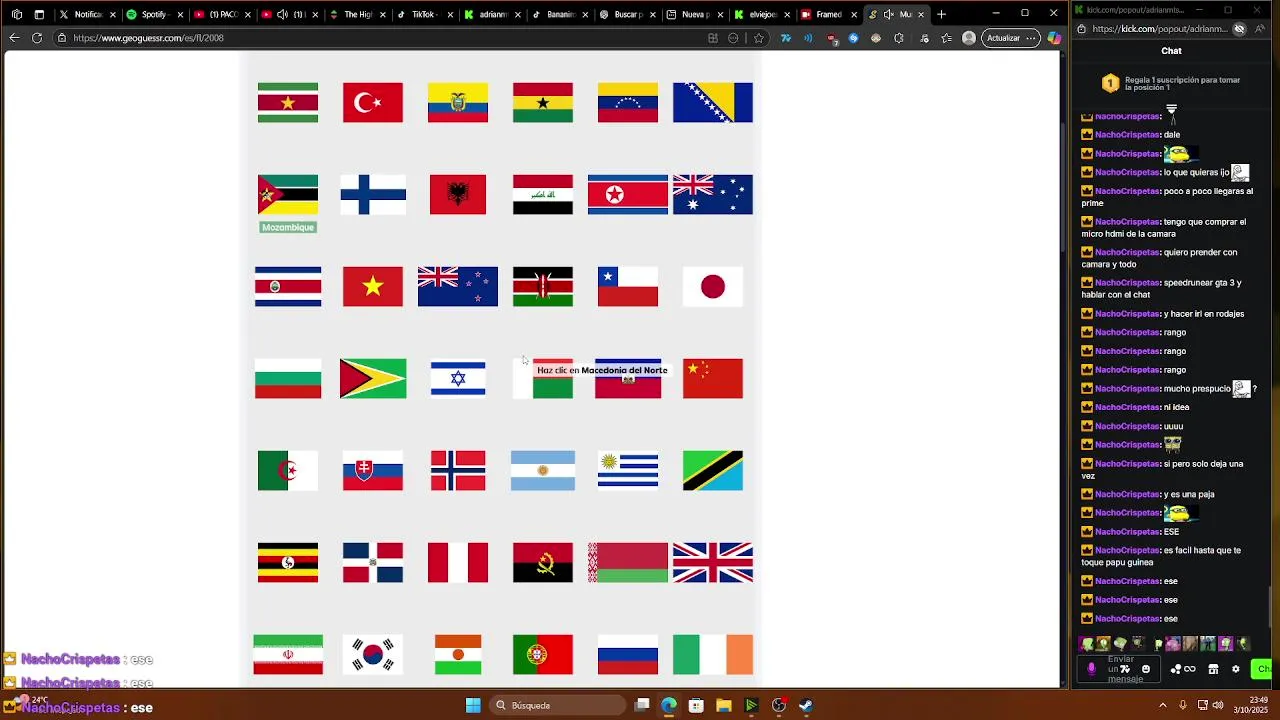Bookmark this page with star icon
Screen dimensions: 1280x720
pyautogui.click(x=759, y=38)
